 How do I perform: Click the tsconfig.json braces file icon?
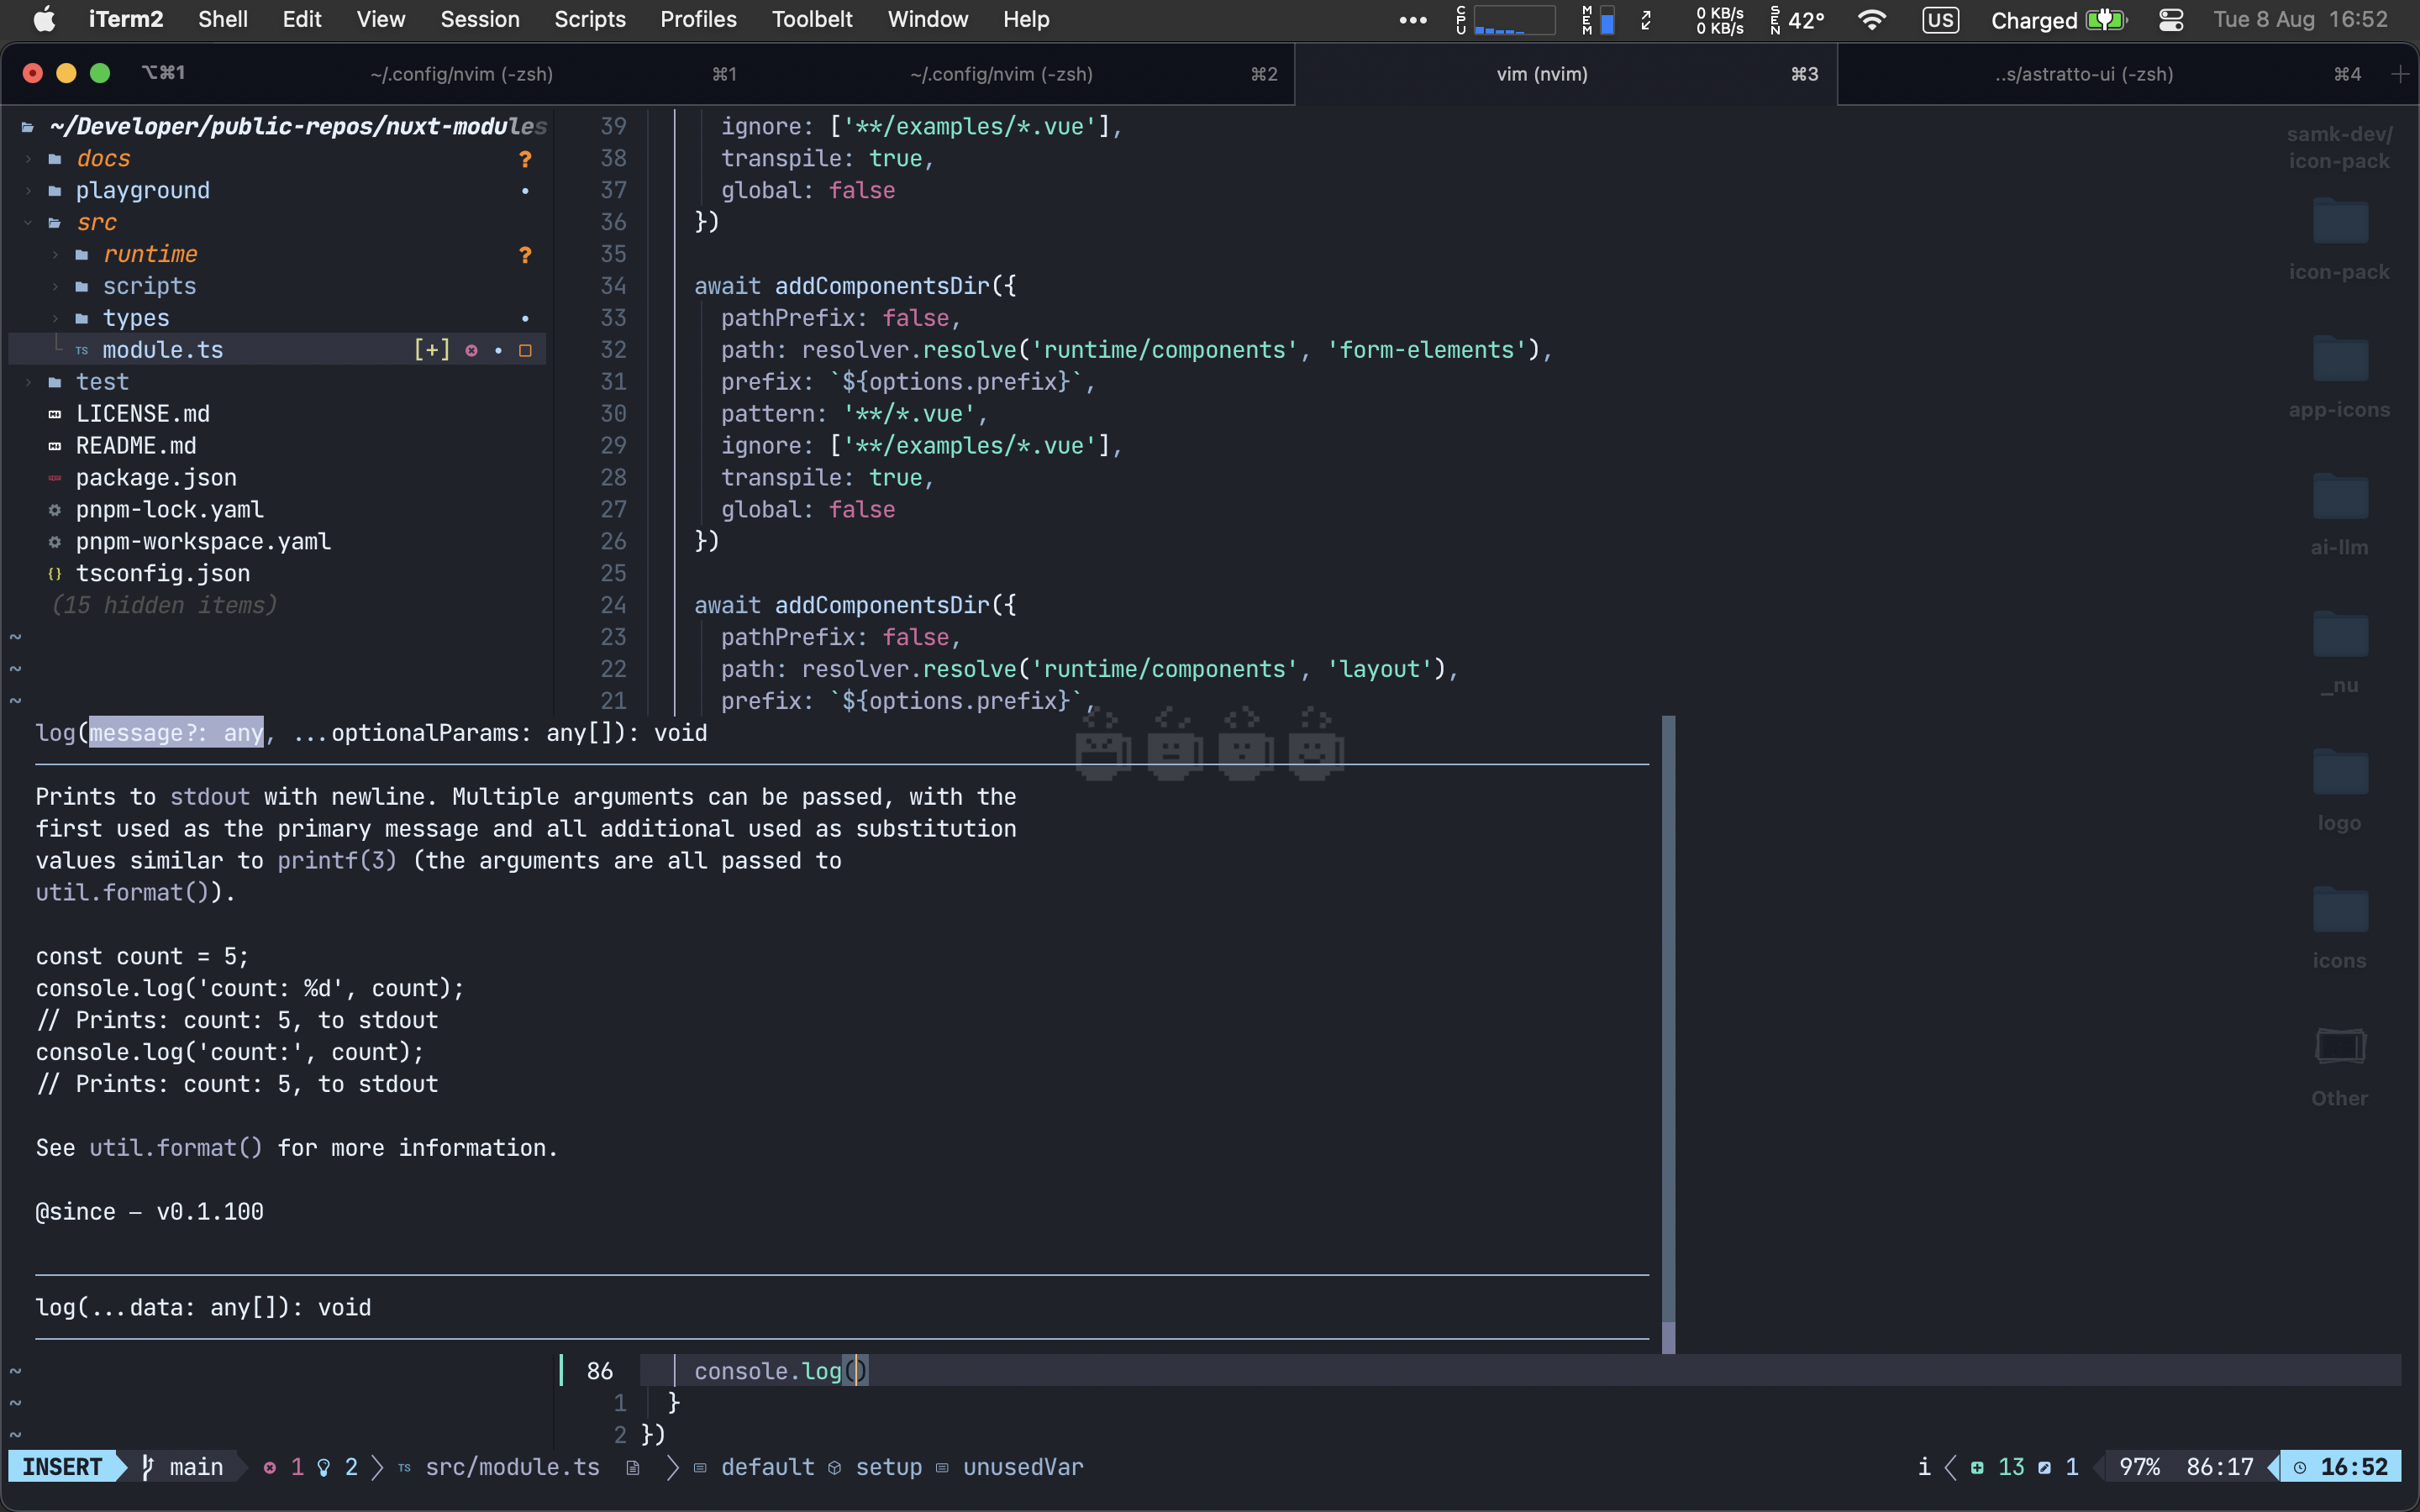click(x=55, y=574)
